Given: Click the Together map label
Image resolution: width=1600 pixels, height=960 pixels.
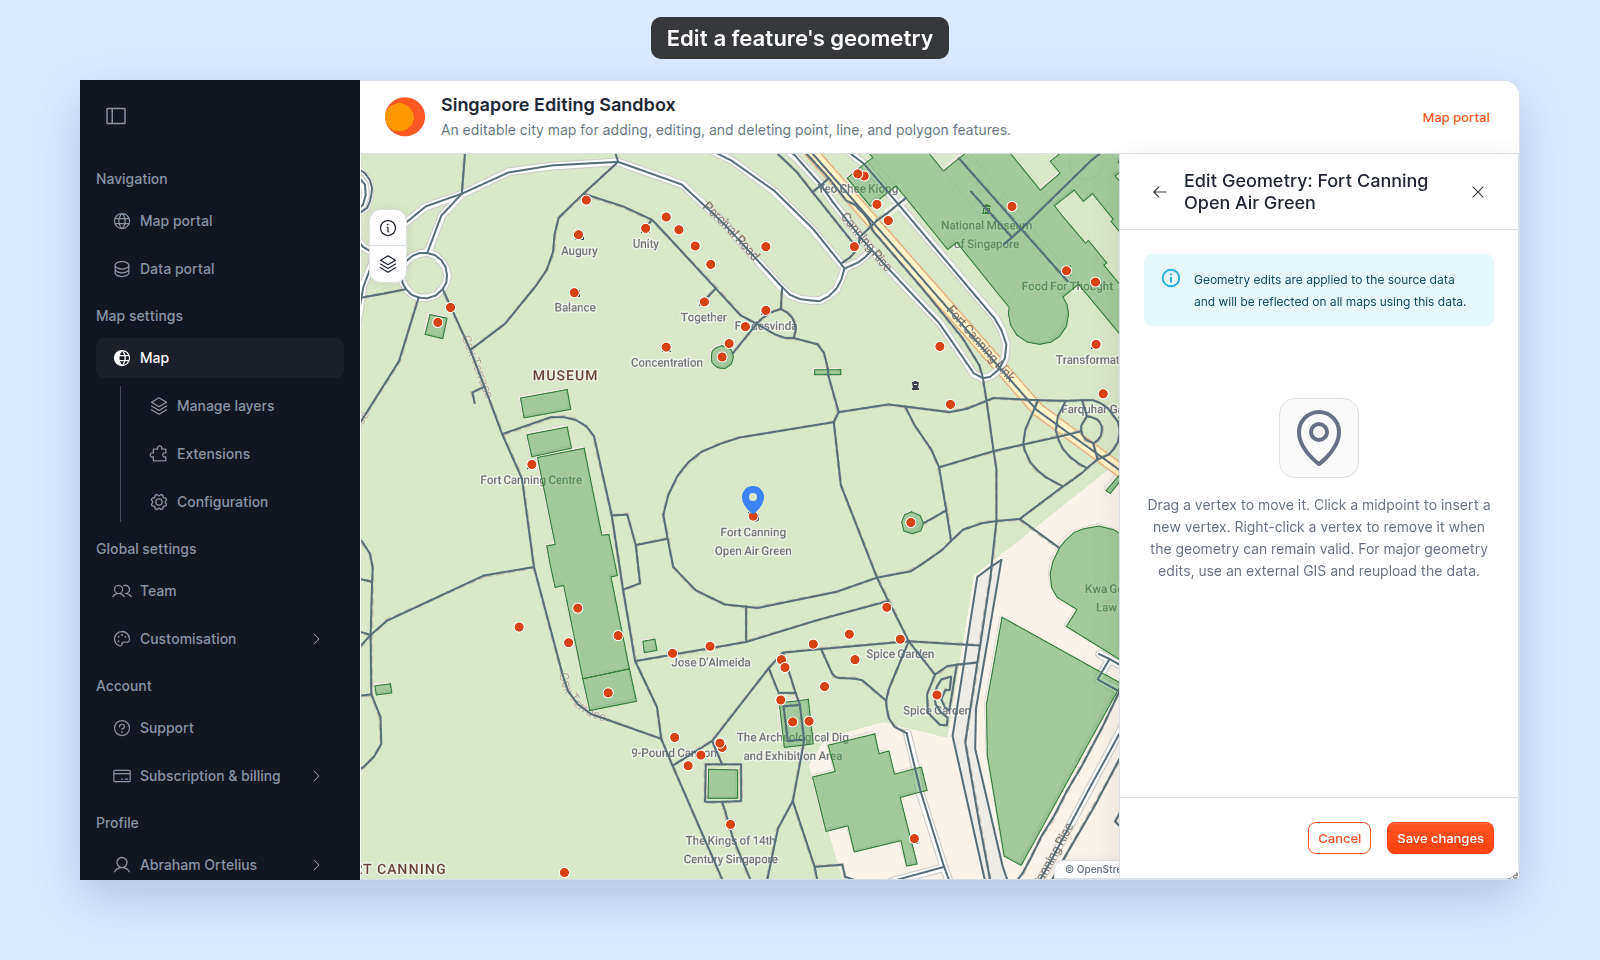Looking at the screenshot, I should coord(704,317).
